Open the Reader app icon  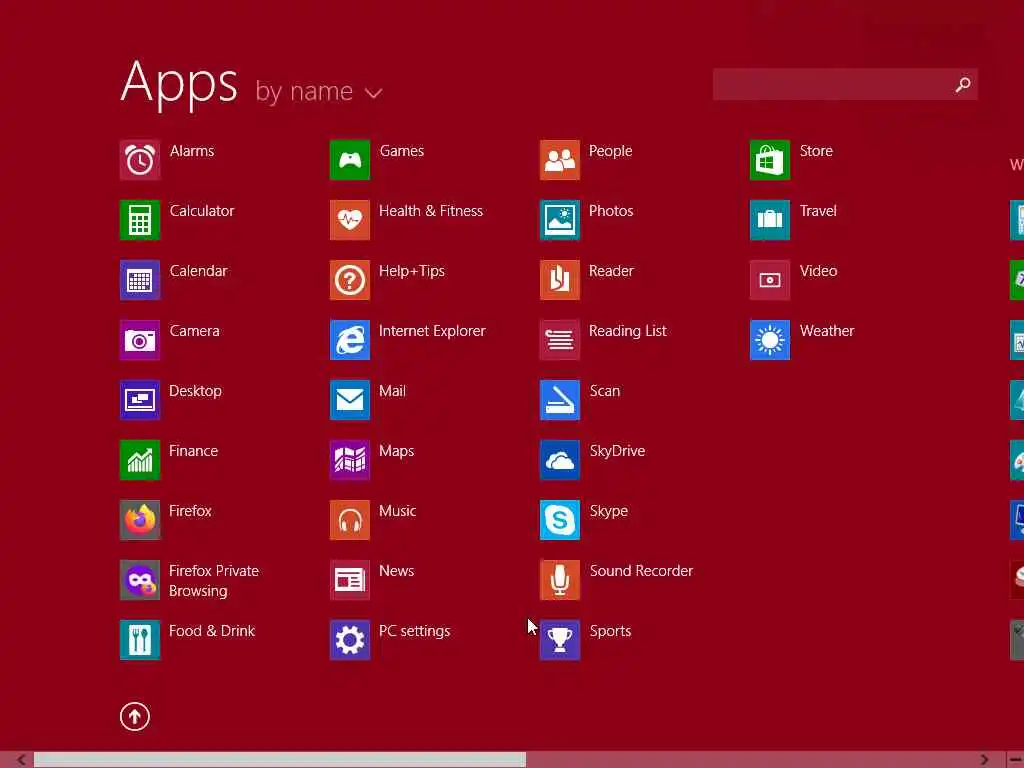click(x=560, y=280)
